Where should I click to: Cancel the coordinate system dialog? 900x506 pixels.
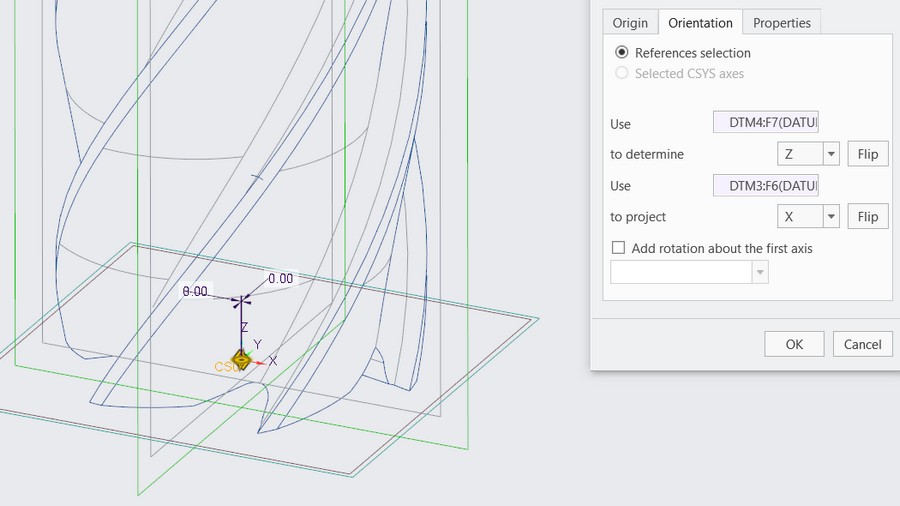(863, 344)
